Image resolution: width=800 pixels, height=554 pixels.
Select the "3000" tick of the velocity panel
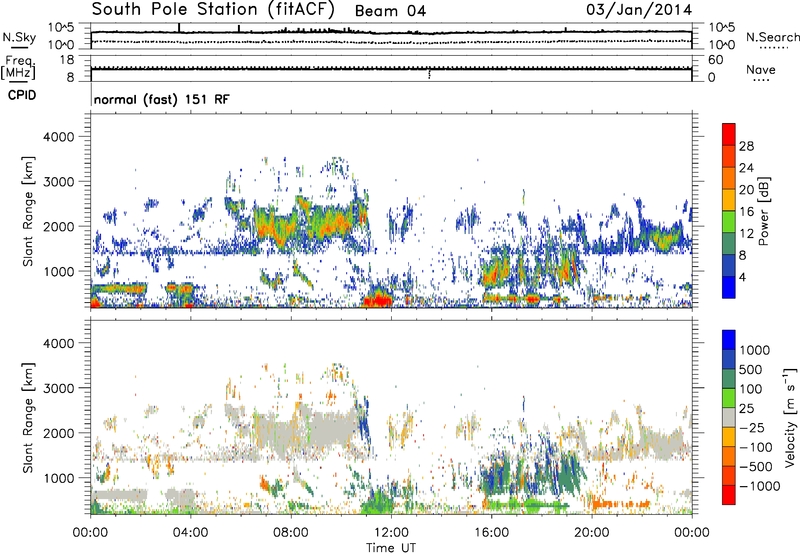[58, 388]
